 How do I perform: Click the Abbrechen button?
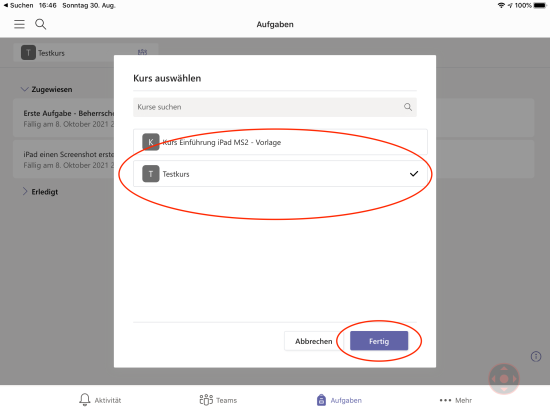pos(313,341)
